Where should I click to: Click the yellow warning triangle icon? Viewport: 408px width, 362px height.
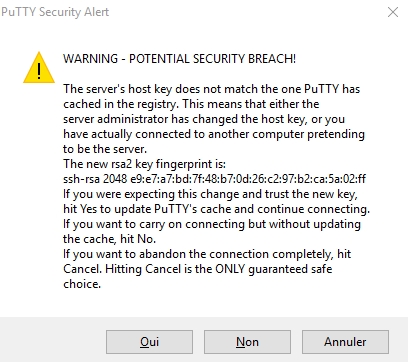(x=39, y=68)
